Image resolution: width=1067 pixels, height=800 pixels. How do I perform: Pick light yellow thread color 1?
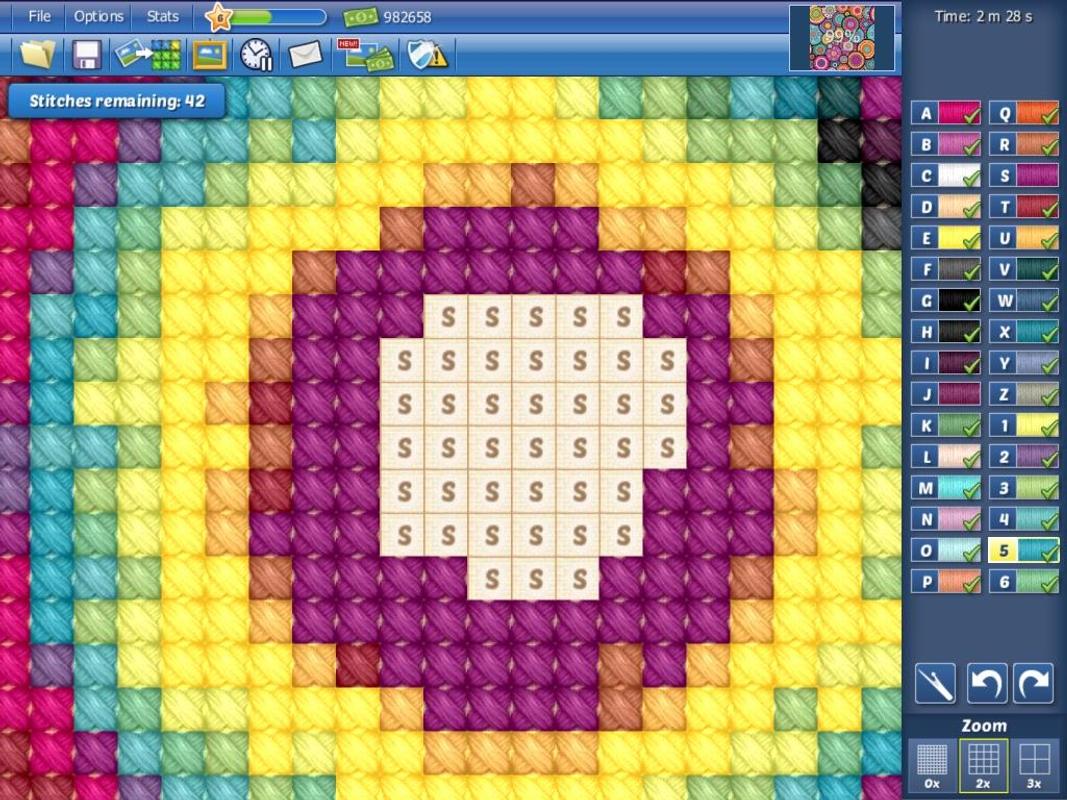click(x=1023, y=425)
